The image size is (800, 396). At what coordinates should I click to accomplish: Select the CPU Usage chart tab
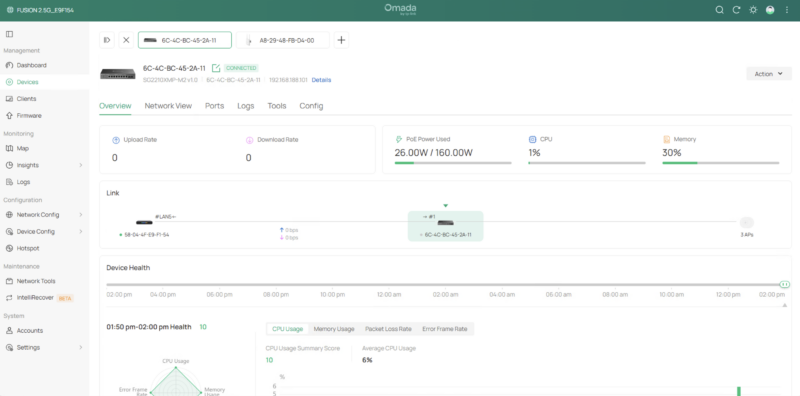(287, 329)
